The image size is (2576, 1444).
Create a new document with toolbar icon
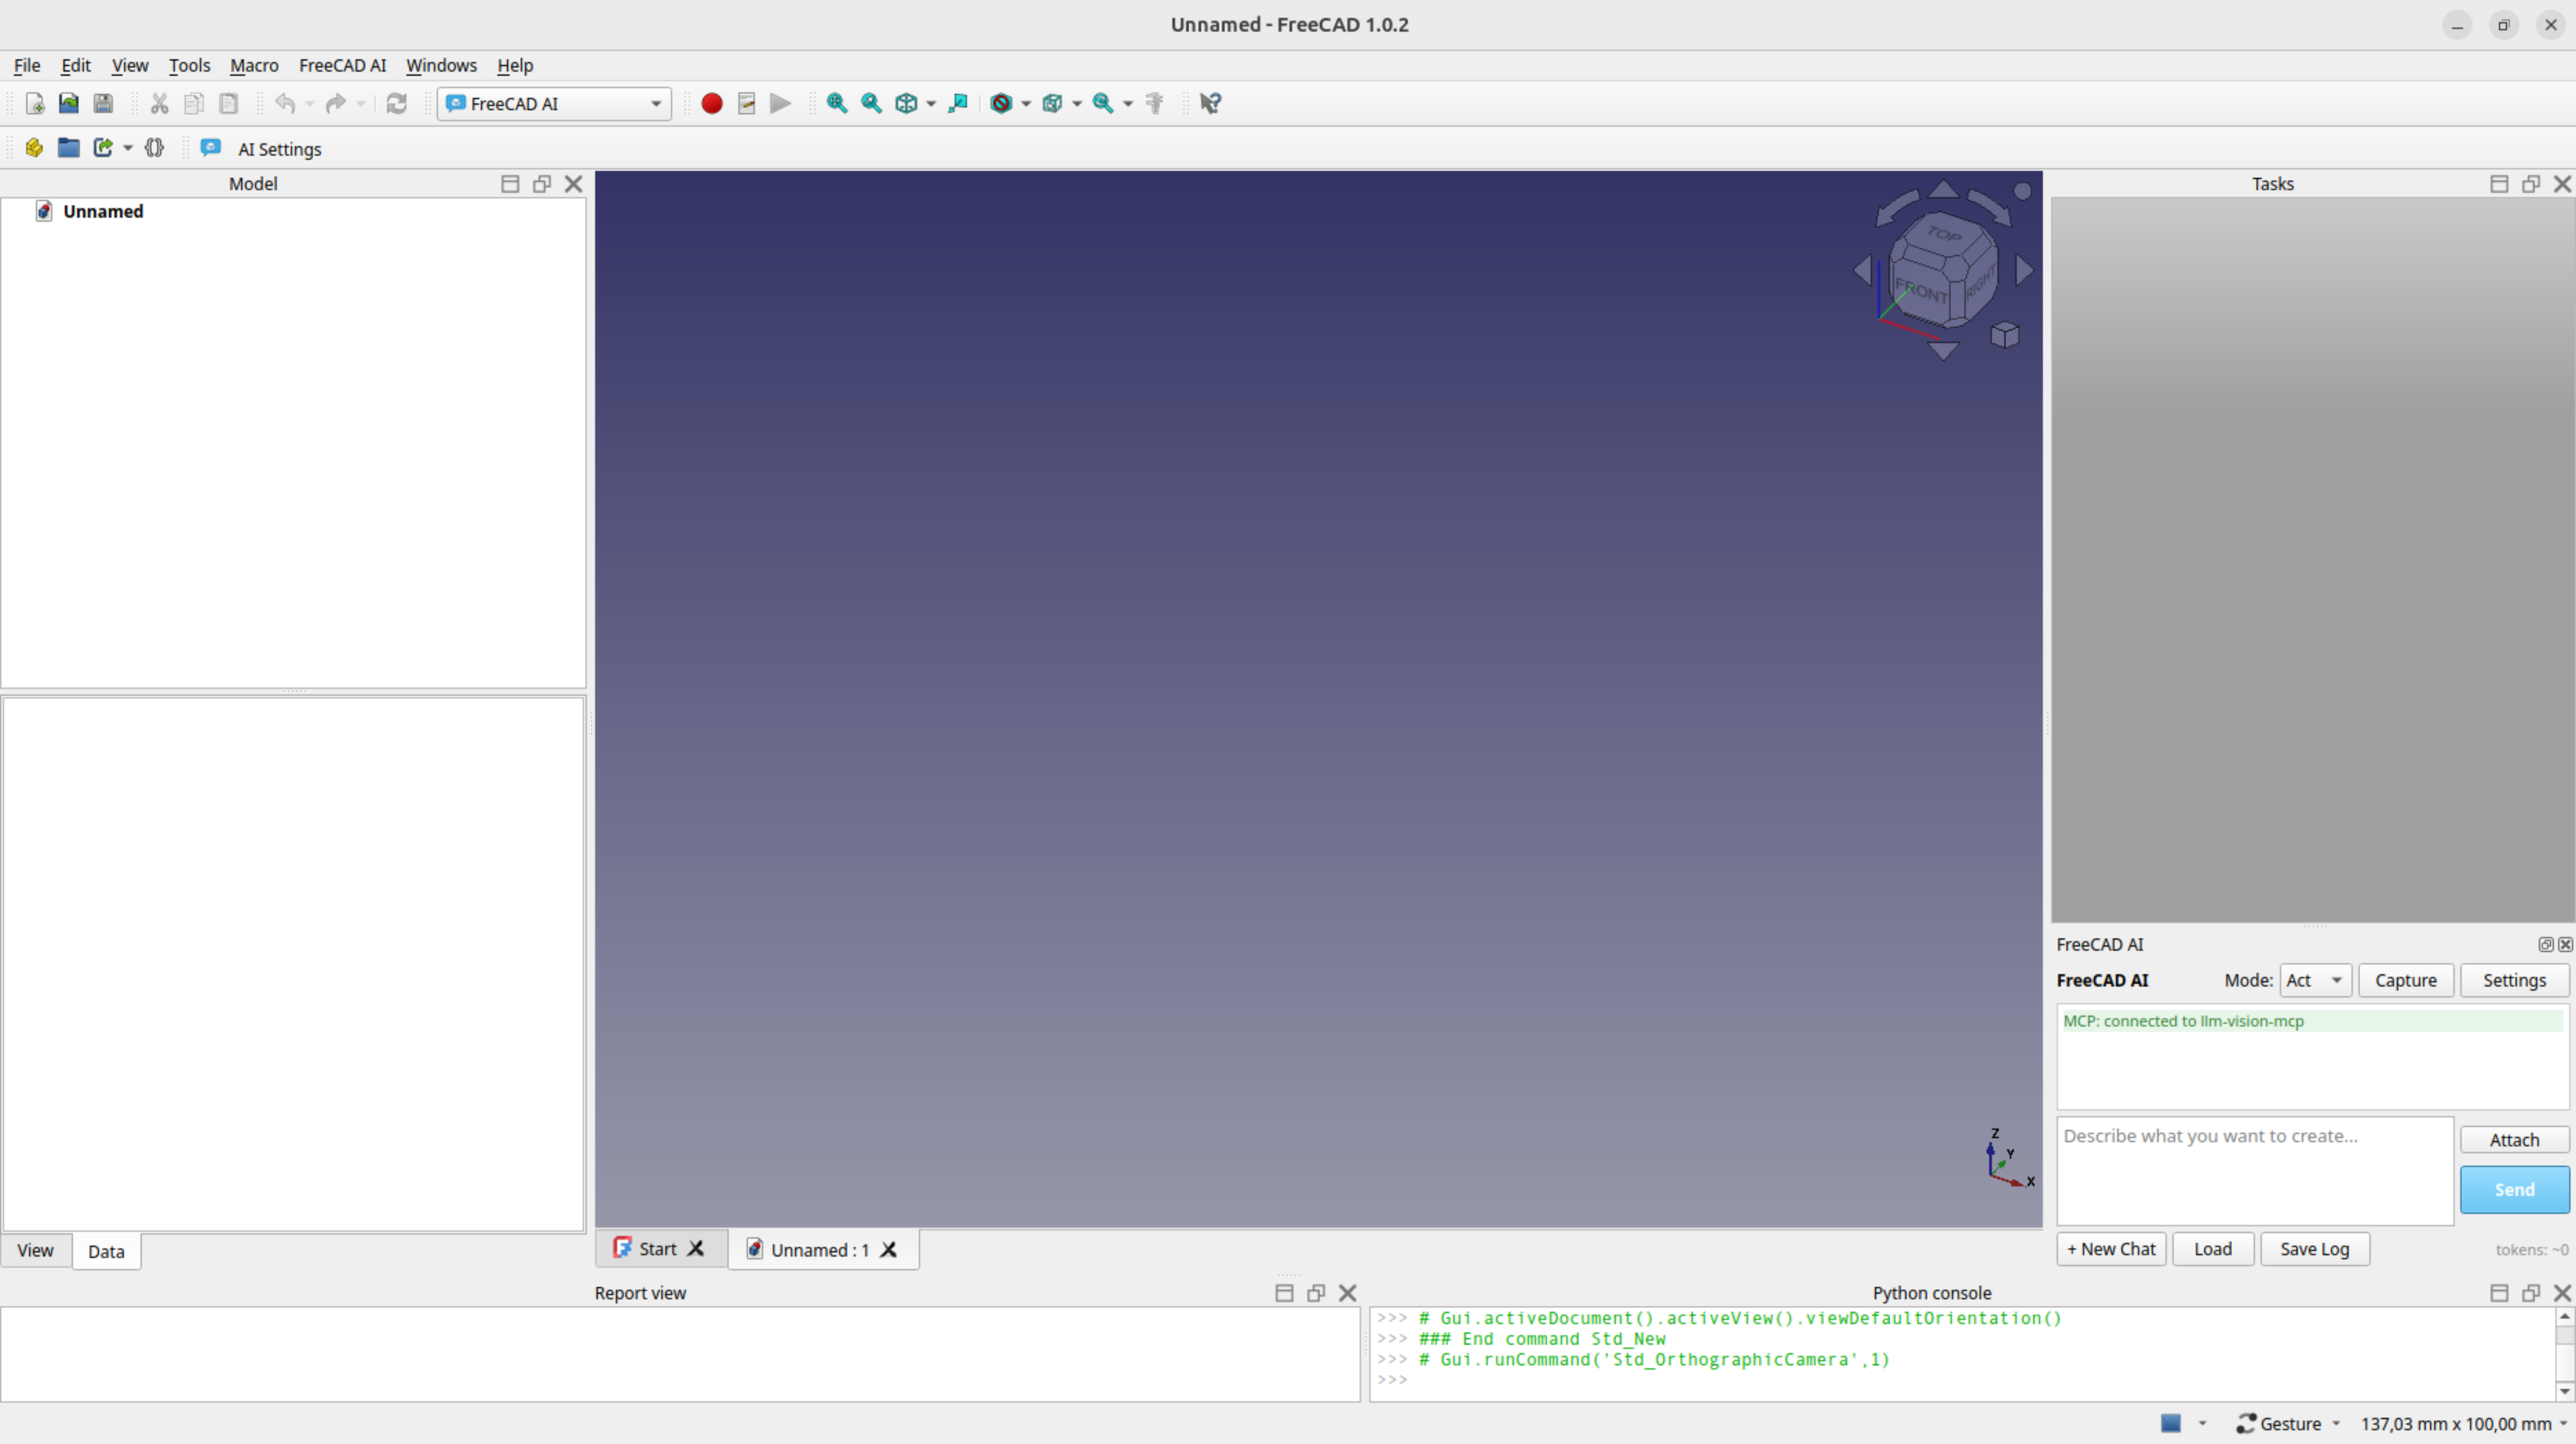tap(34, 103)
